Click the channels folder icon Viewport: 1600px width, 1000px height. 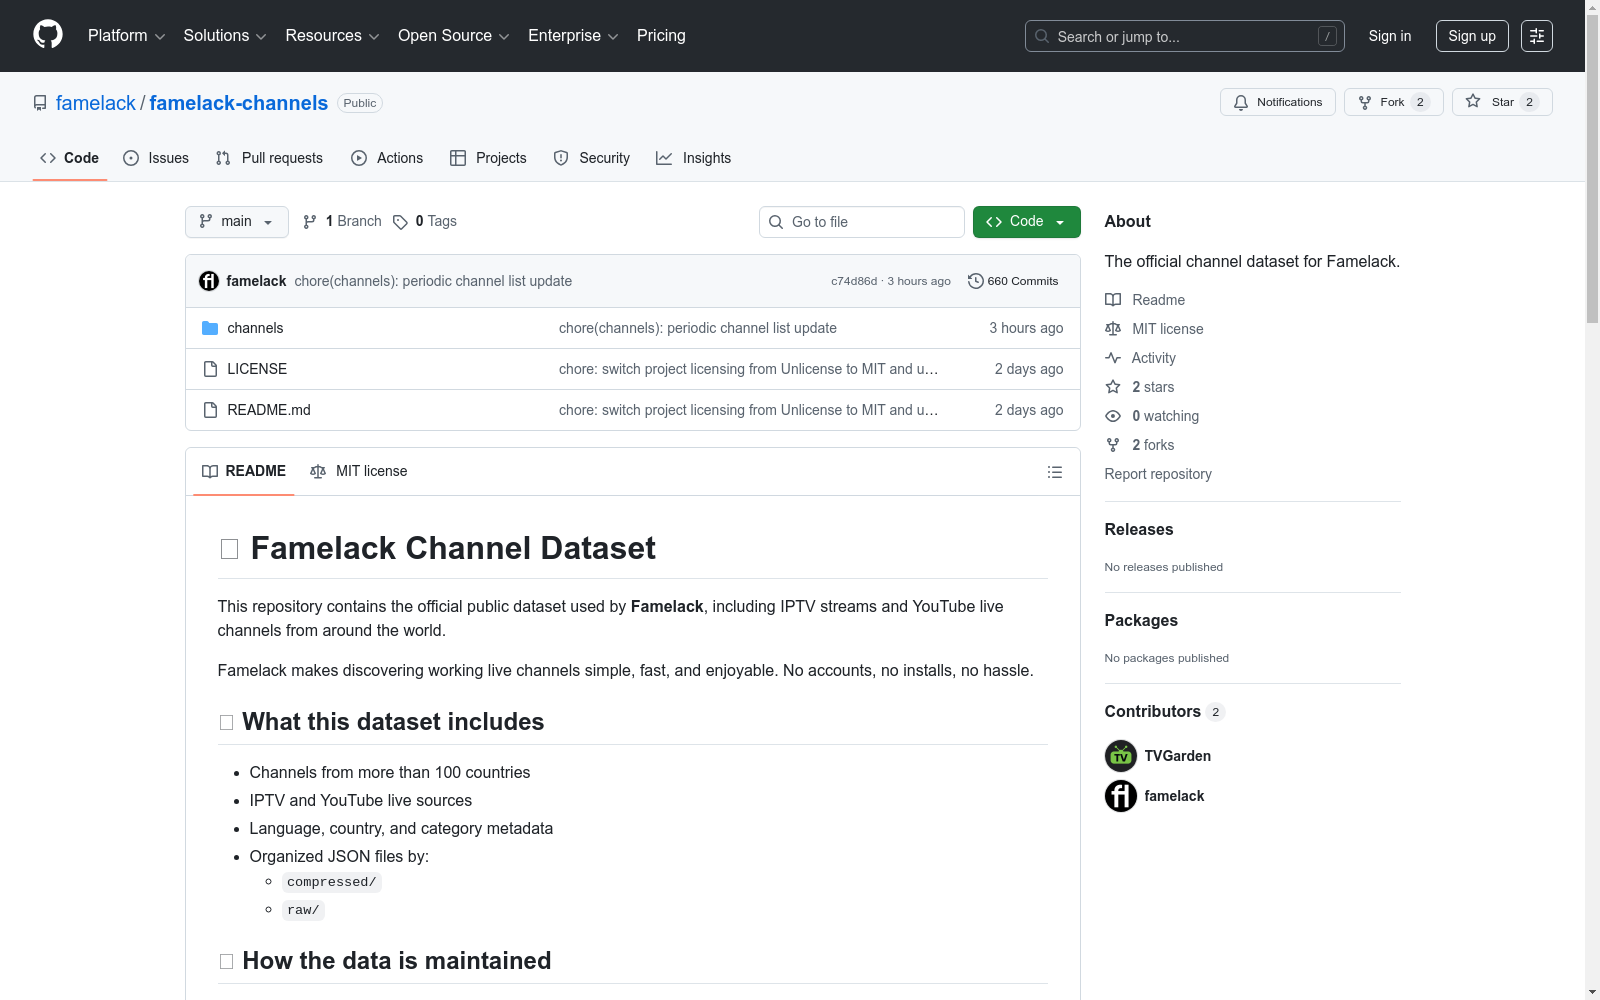click(x=210, y=328)
